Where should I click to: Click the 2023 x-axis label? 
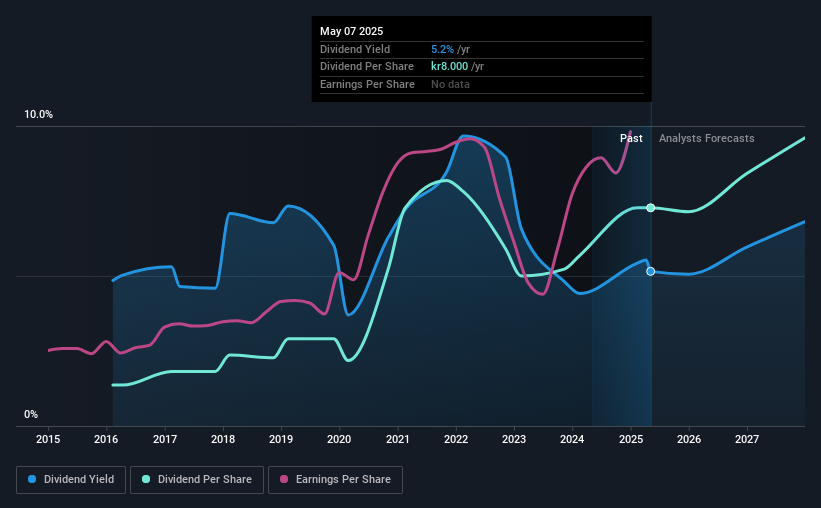[x=514, y=439]
